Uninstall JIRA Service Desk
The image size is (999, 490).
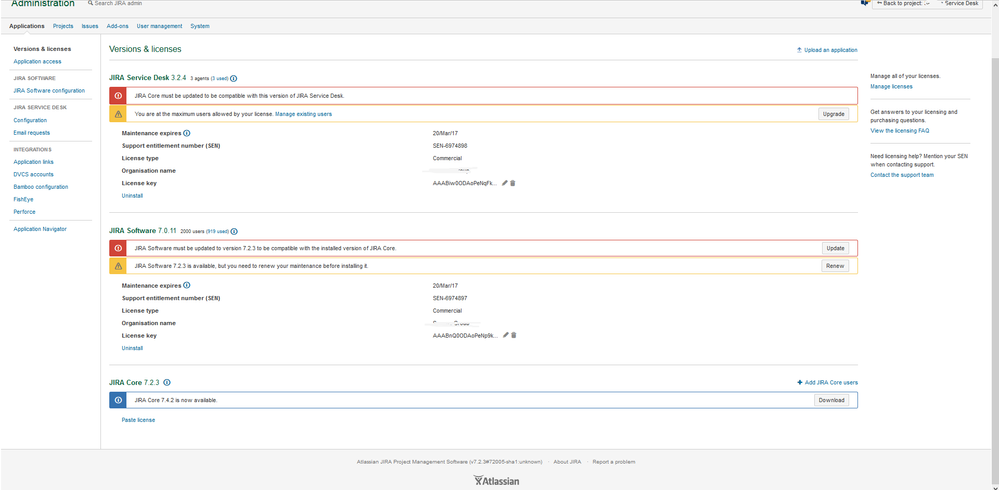point(132,196)
